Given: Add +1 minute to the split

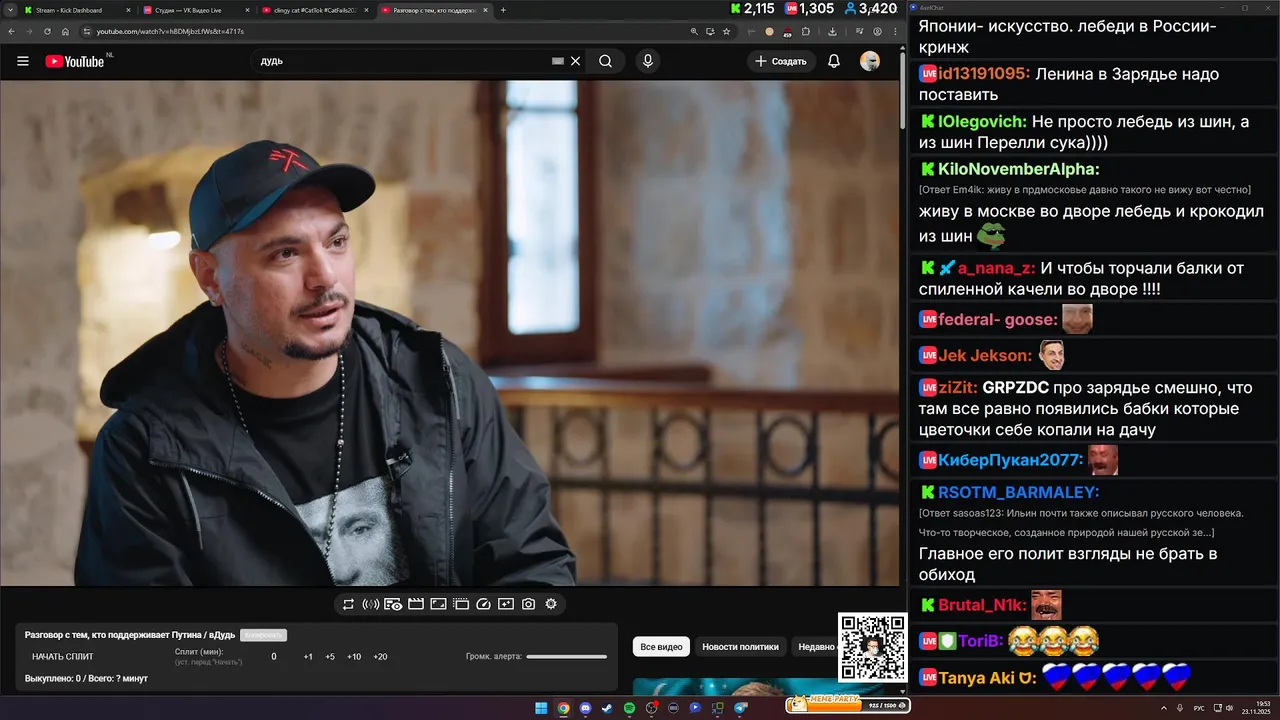Looking at the screenshot, I should pyautogui.click(x=308, y=657).
